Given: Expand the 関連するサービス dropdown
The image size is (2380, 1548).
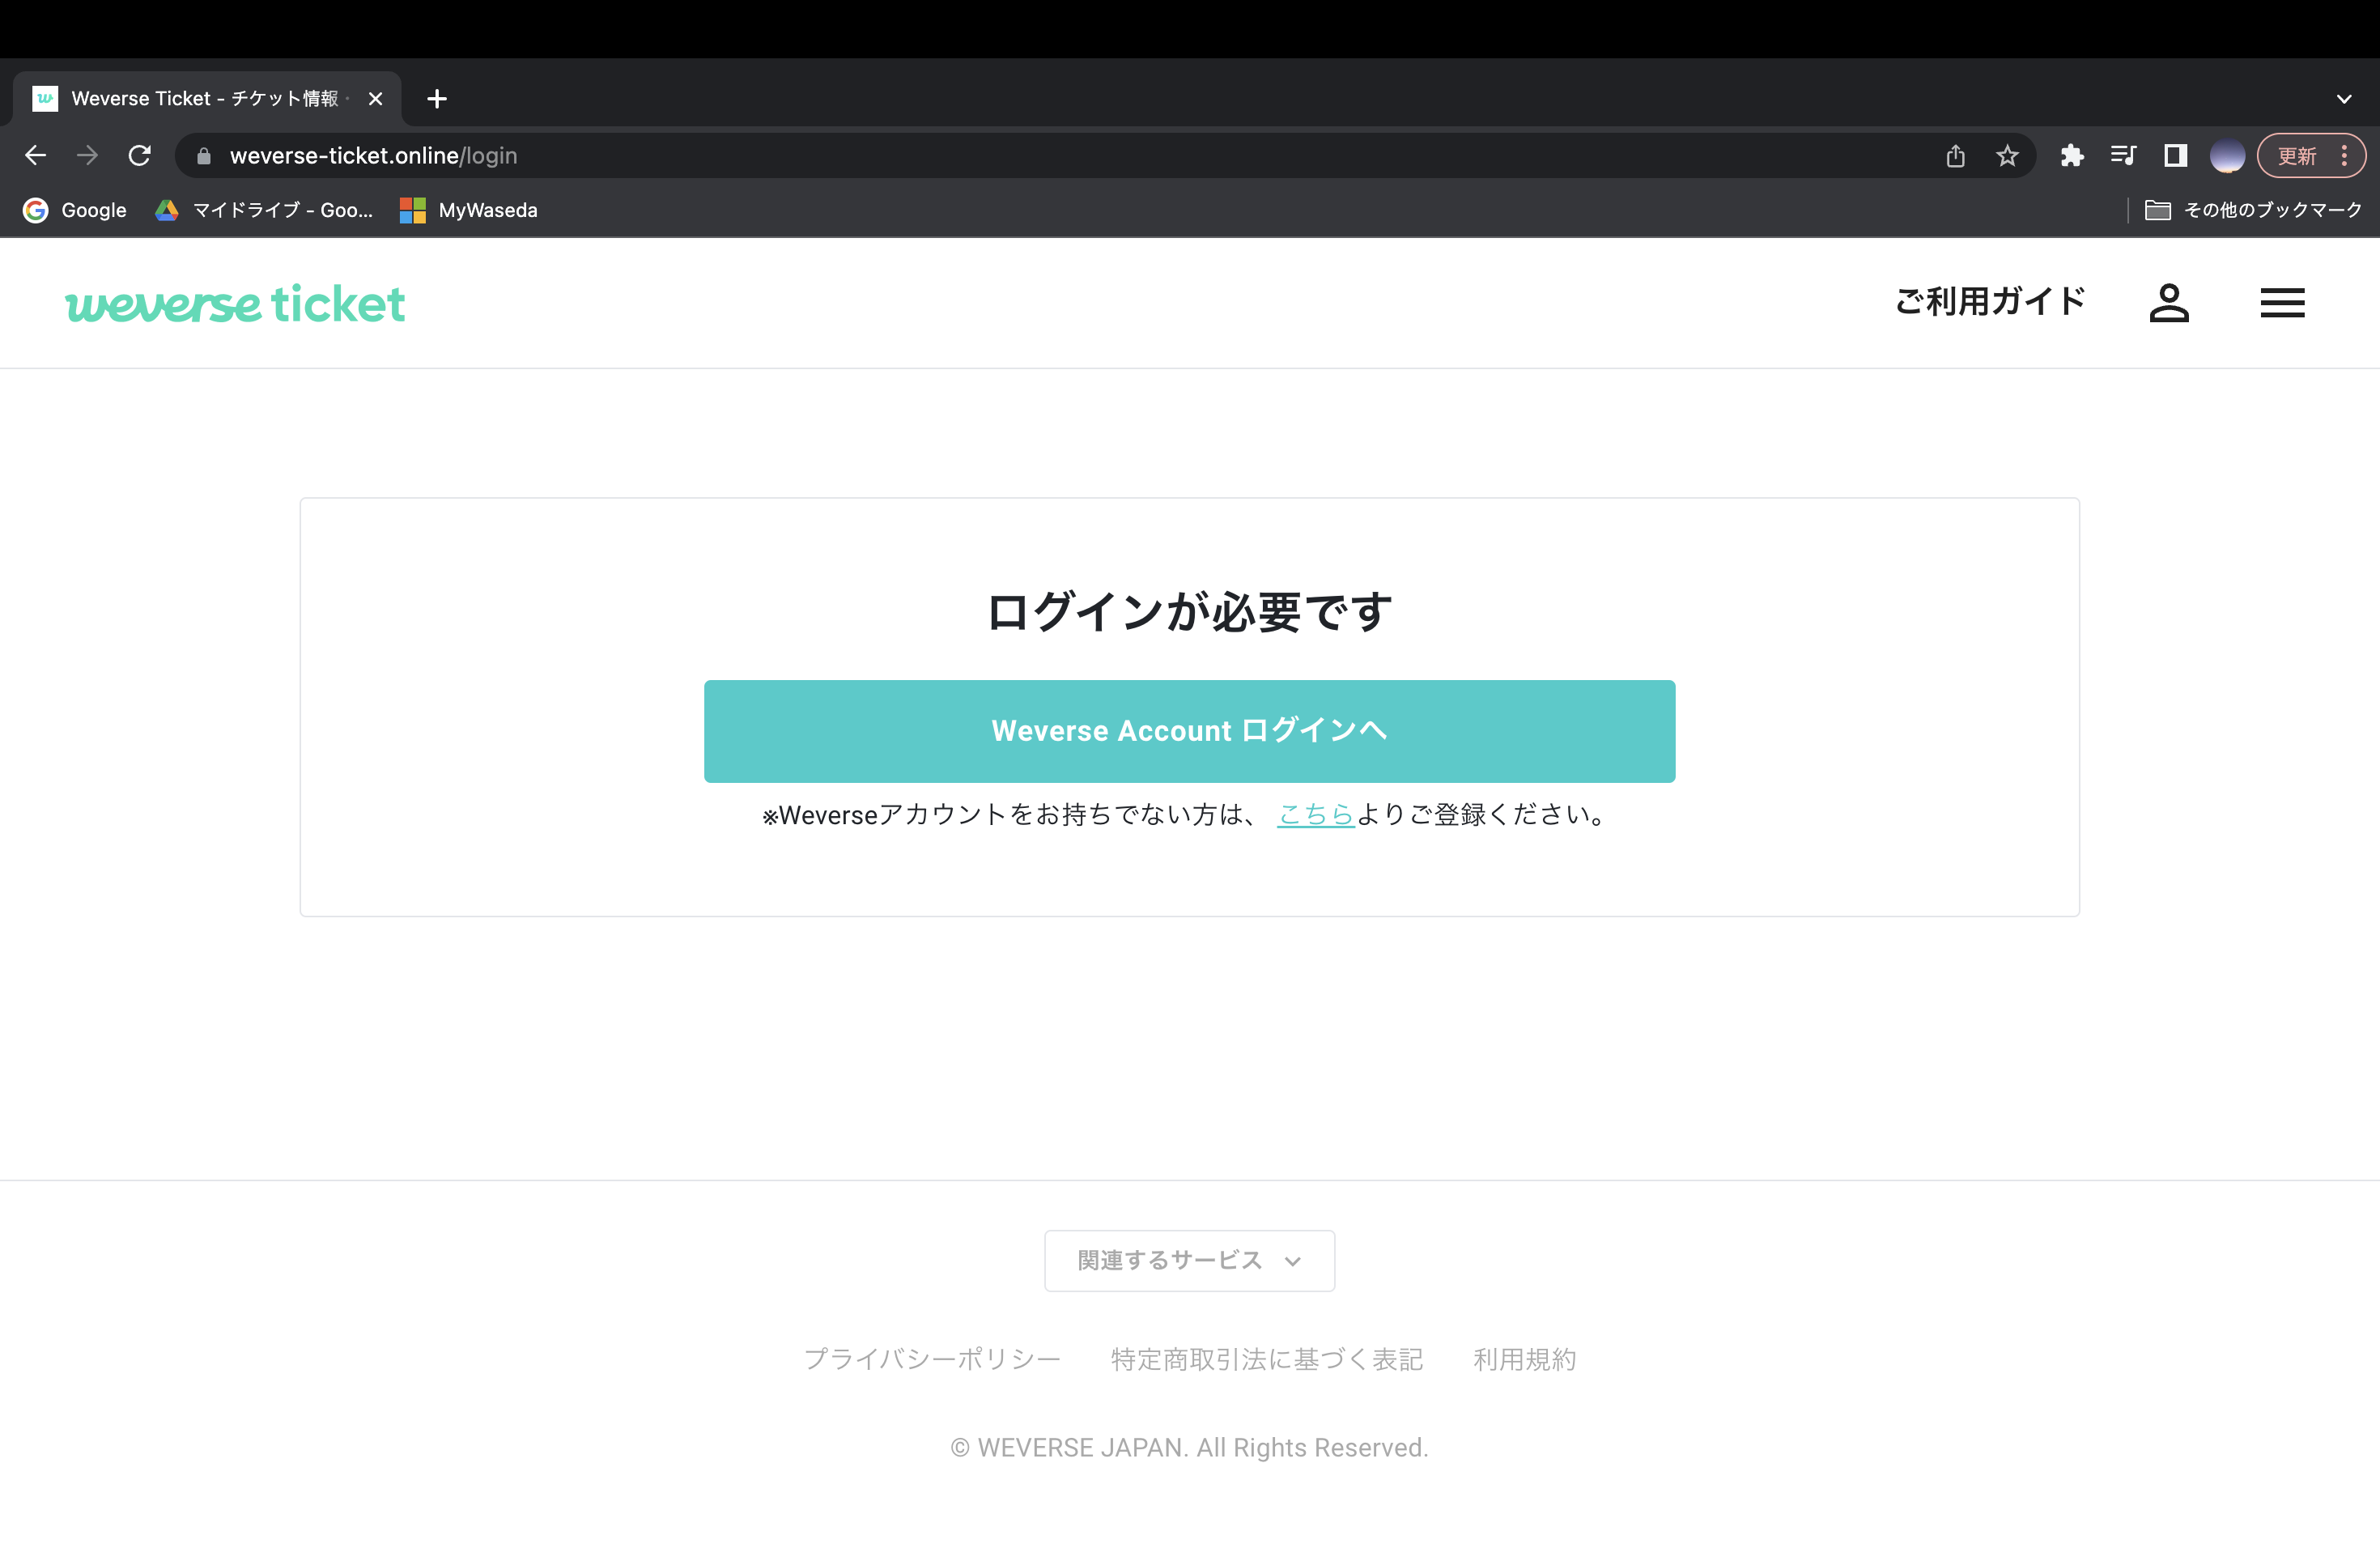Looking at the screenshot, I should [x=1189, y=1260].
